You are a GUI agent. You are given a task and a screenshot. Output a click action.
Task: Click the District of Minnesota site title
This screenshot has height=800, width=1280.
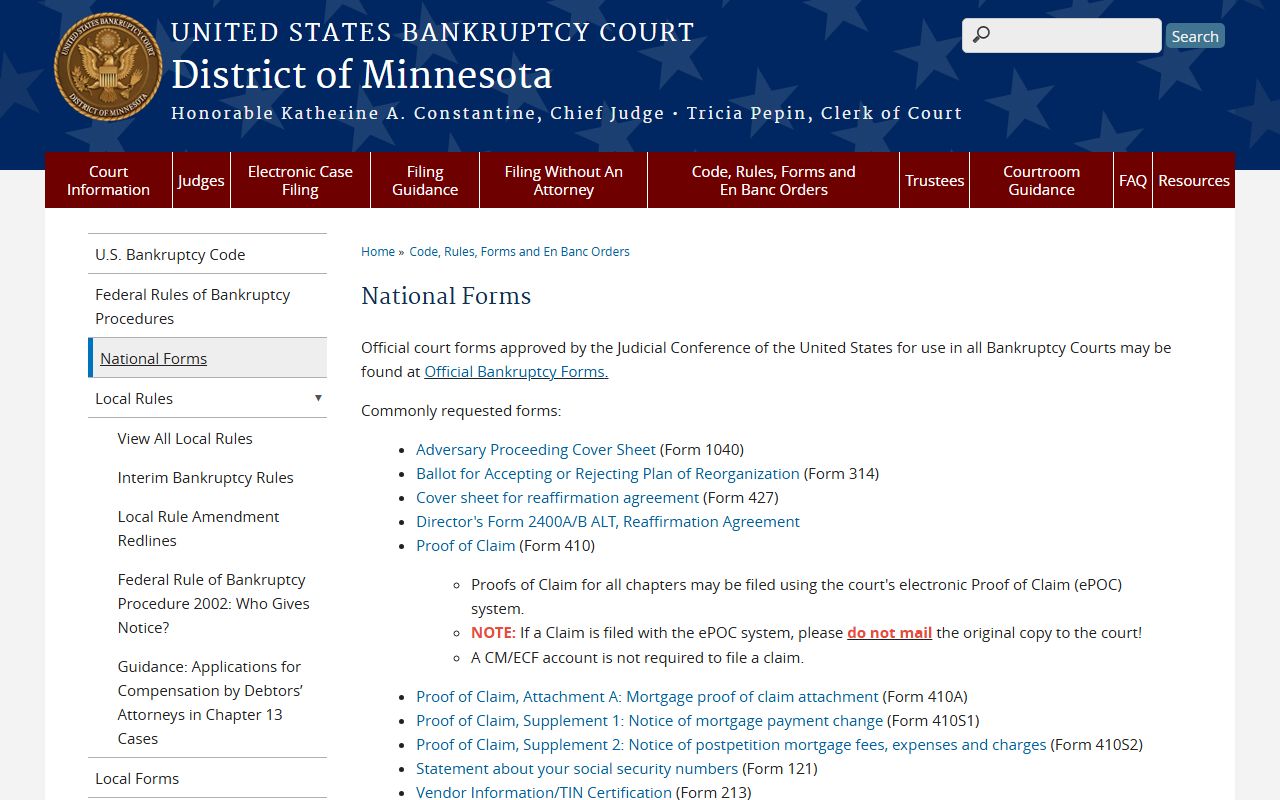tap(361, 75)
